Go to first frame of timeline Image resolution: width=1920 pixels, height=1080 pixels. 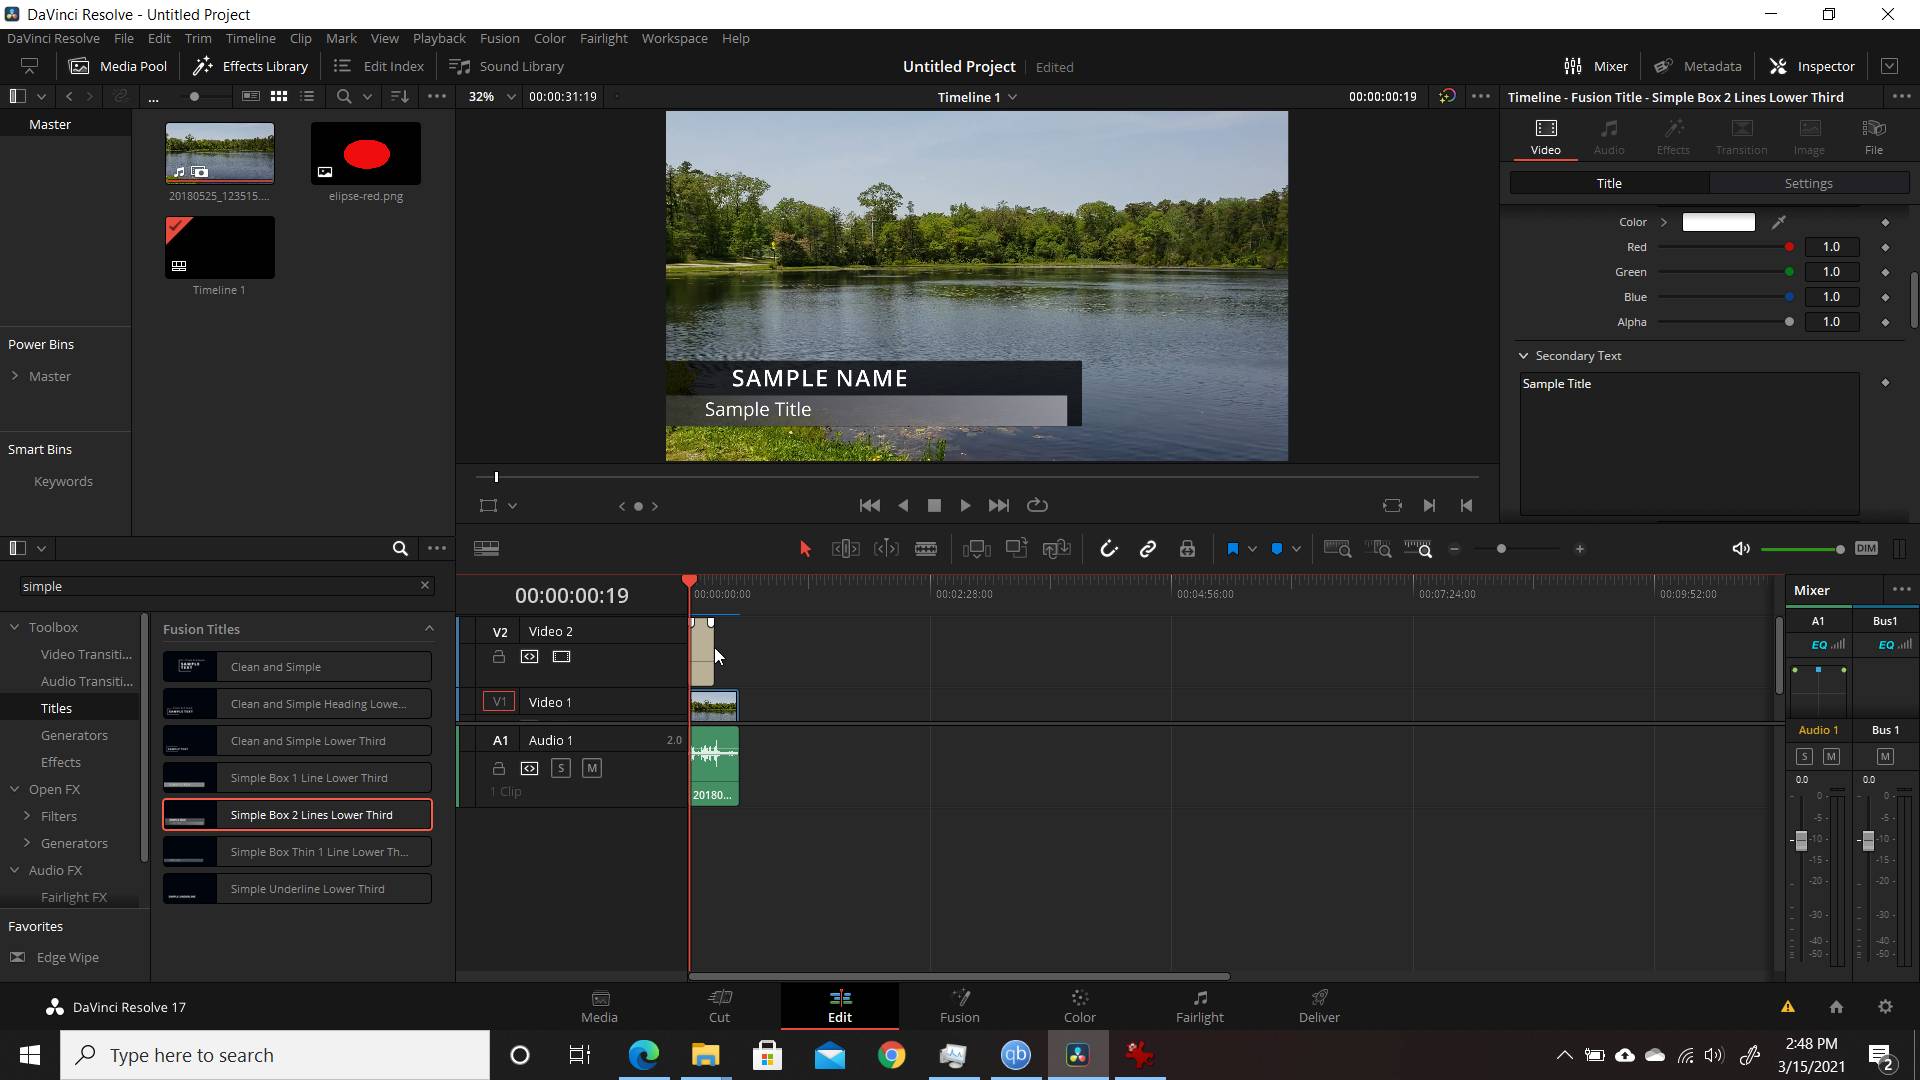pos(870,506)
